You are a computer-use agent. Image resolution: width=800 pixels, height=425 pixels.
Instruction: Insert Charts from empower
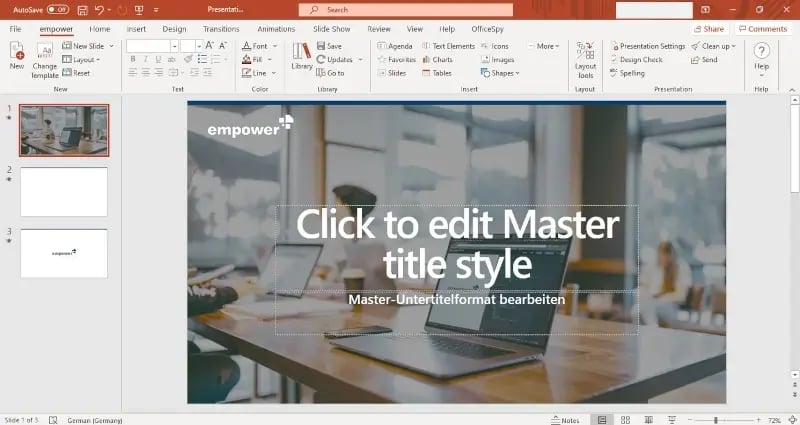tap(438, 60)
